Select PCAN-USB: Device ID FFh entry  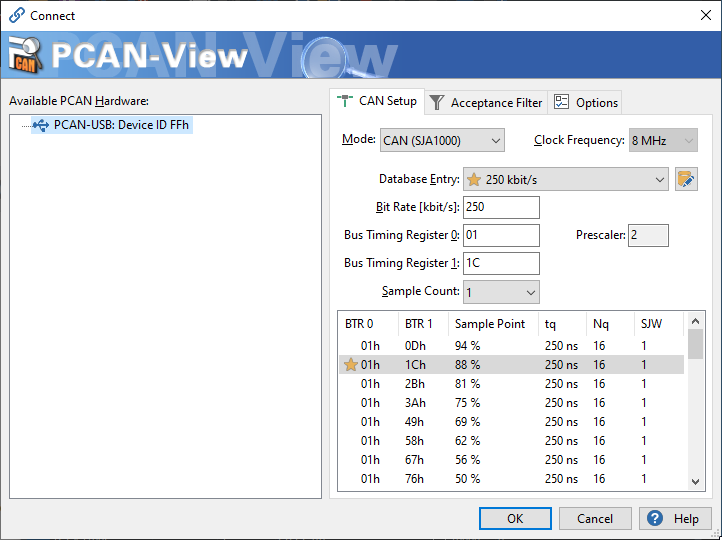[x=121, y=125]
